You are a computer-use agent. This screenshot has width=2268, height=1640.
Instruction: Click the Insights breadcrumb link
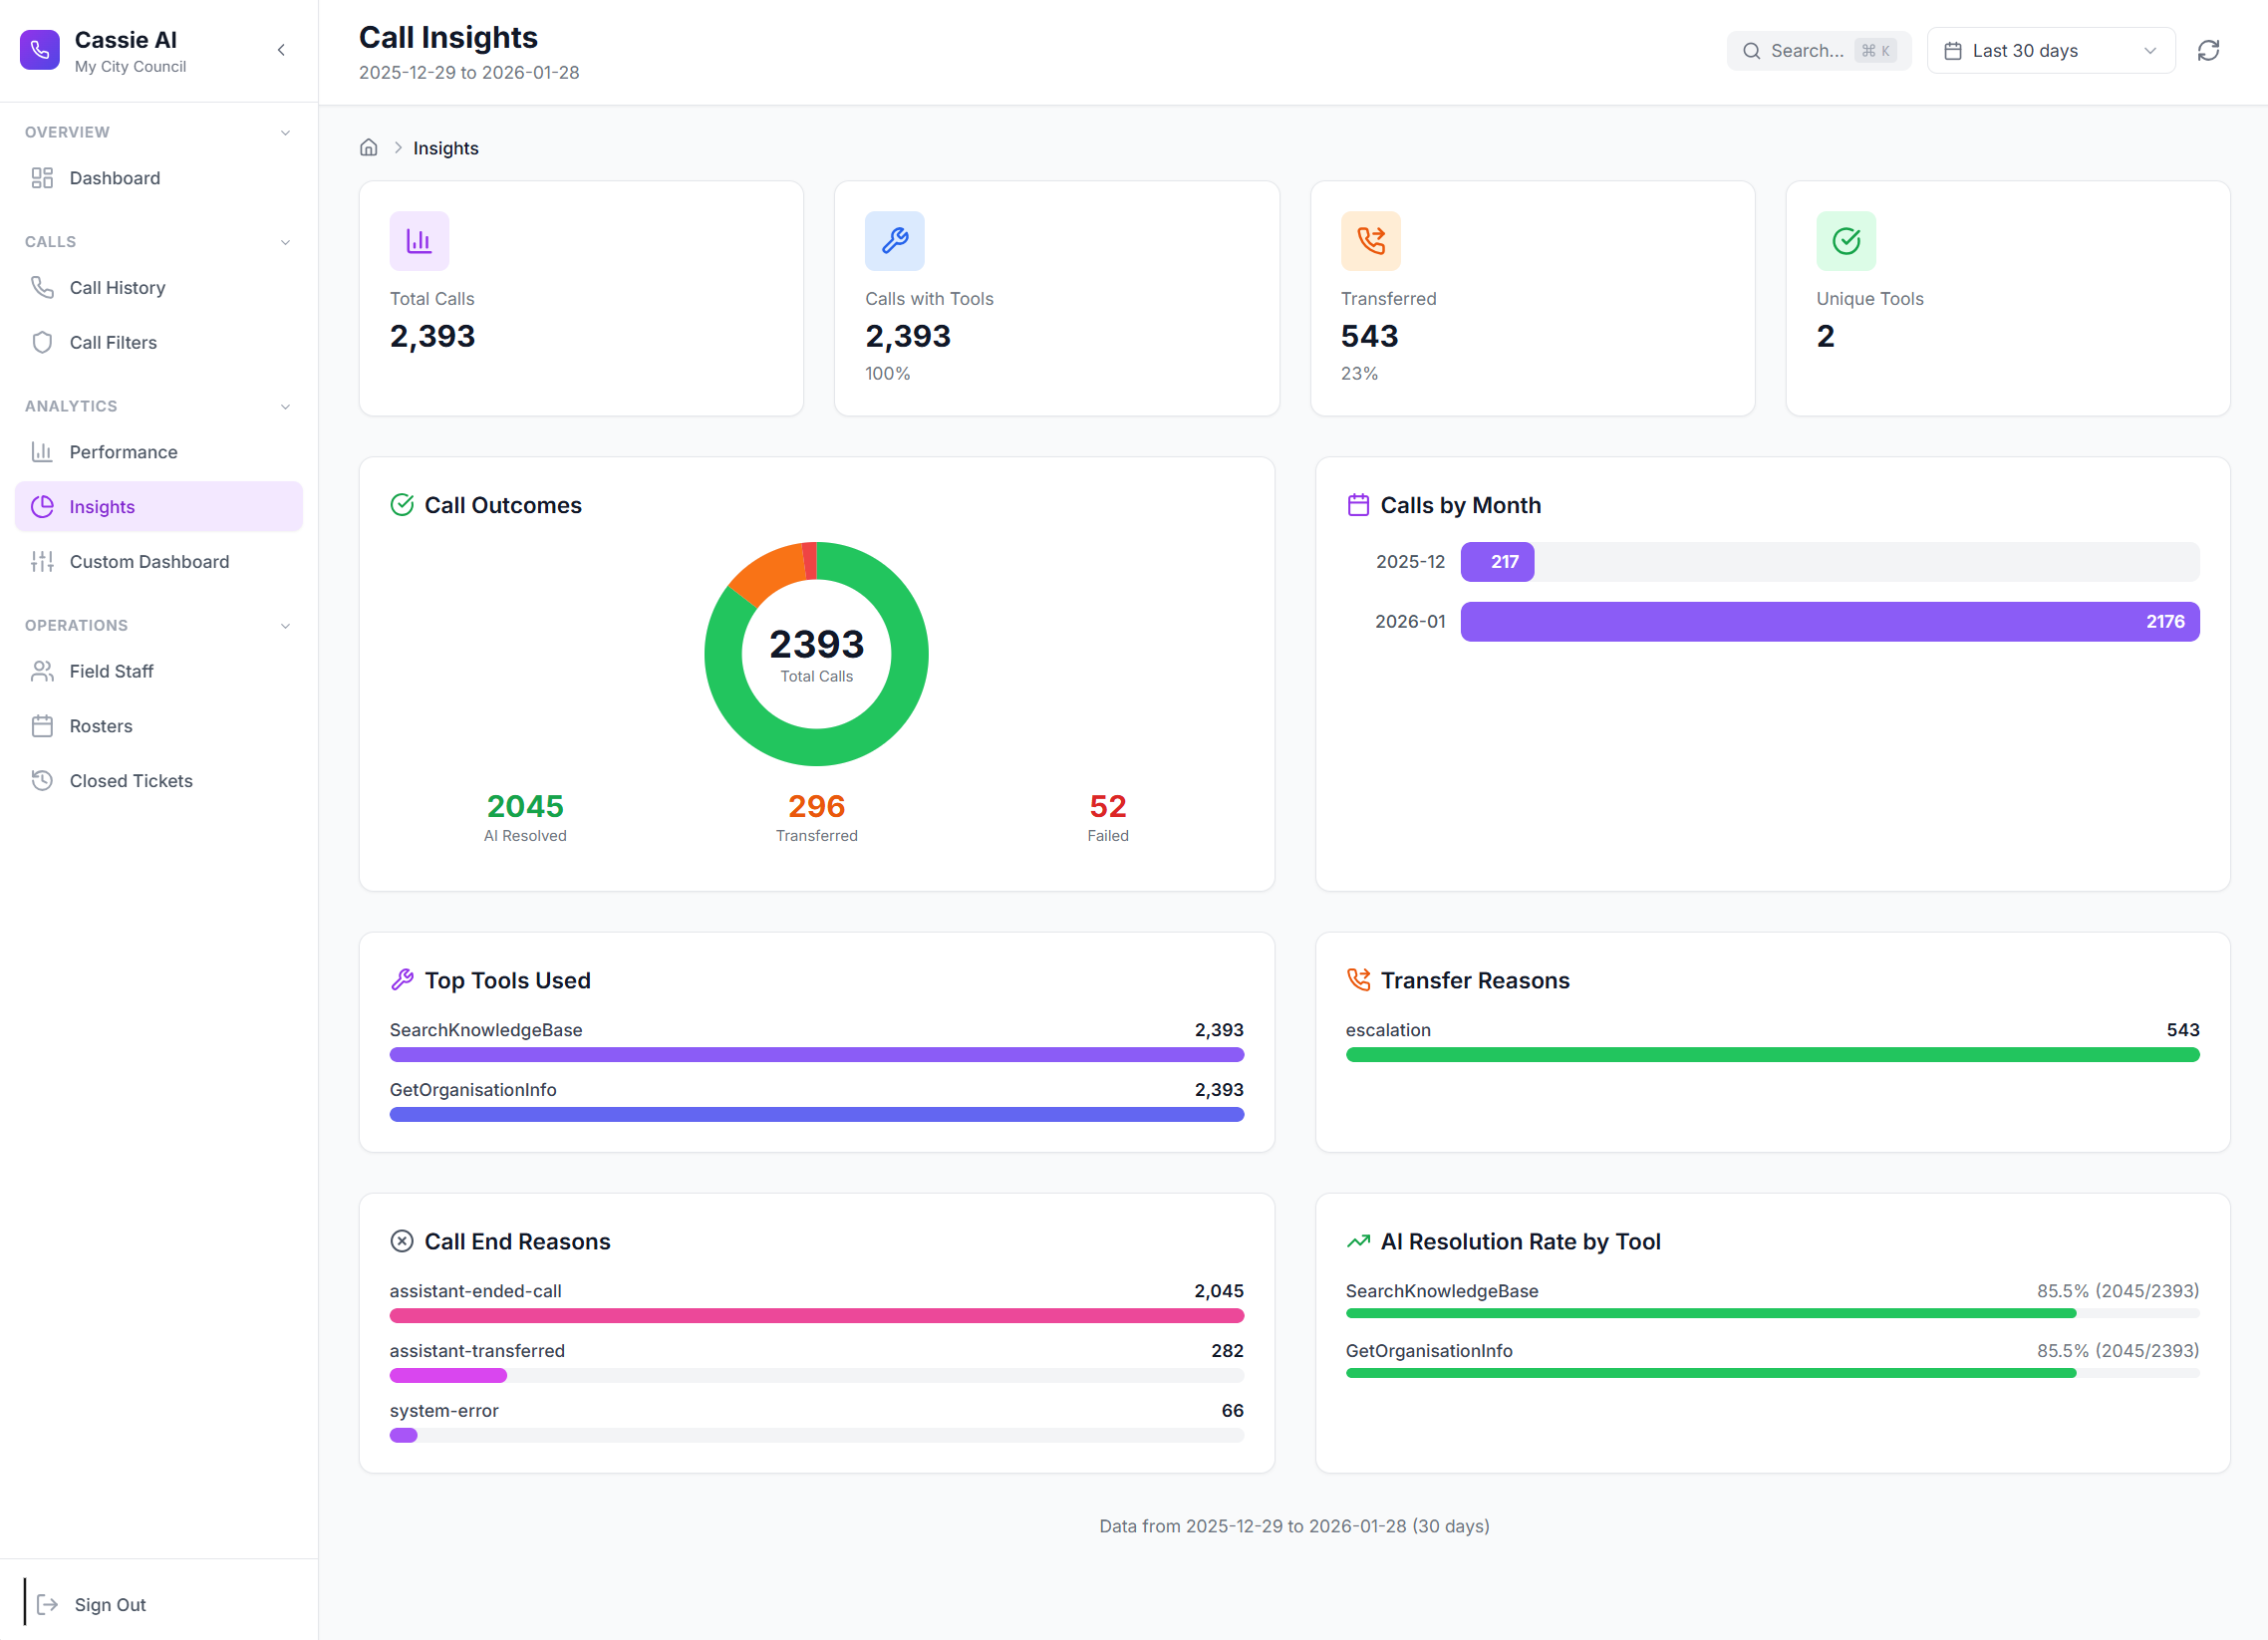pyautogui.click(x=446, y=148)
